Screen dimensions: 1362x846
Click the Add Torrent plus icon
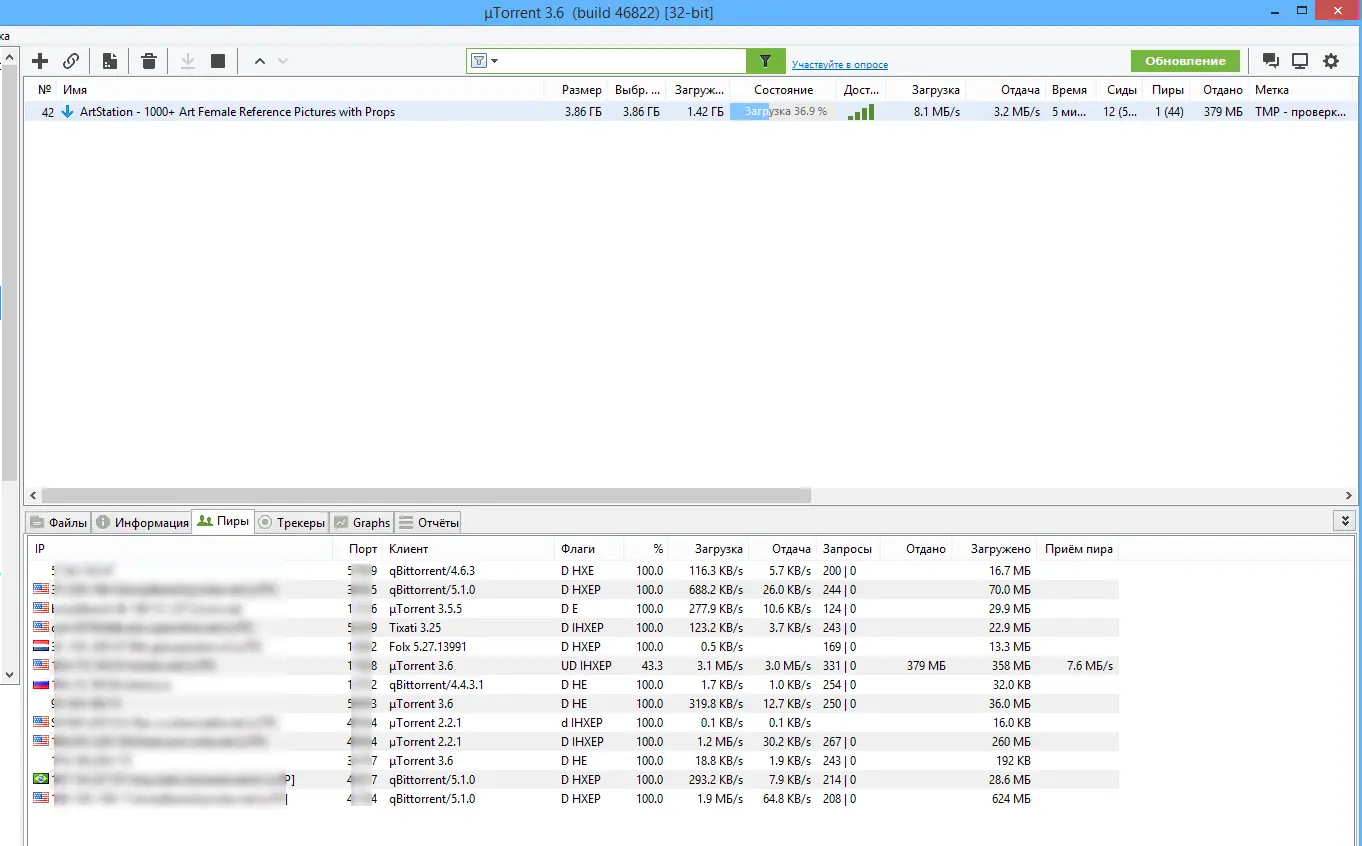click(x=40, y=61)
